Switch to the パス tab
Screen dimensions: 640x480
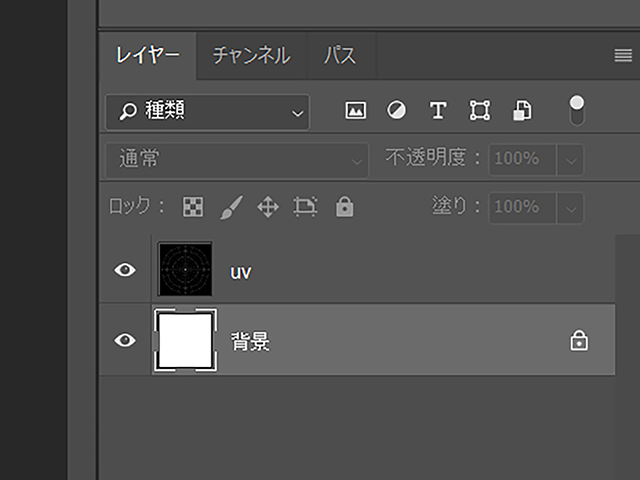[x=341, y=56]
